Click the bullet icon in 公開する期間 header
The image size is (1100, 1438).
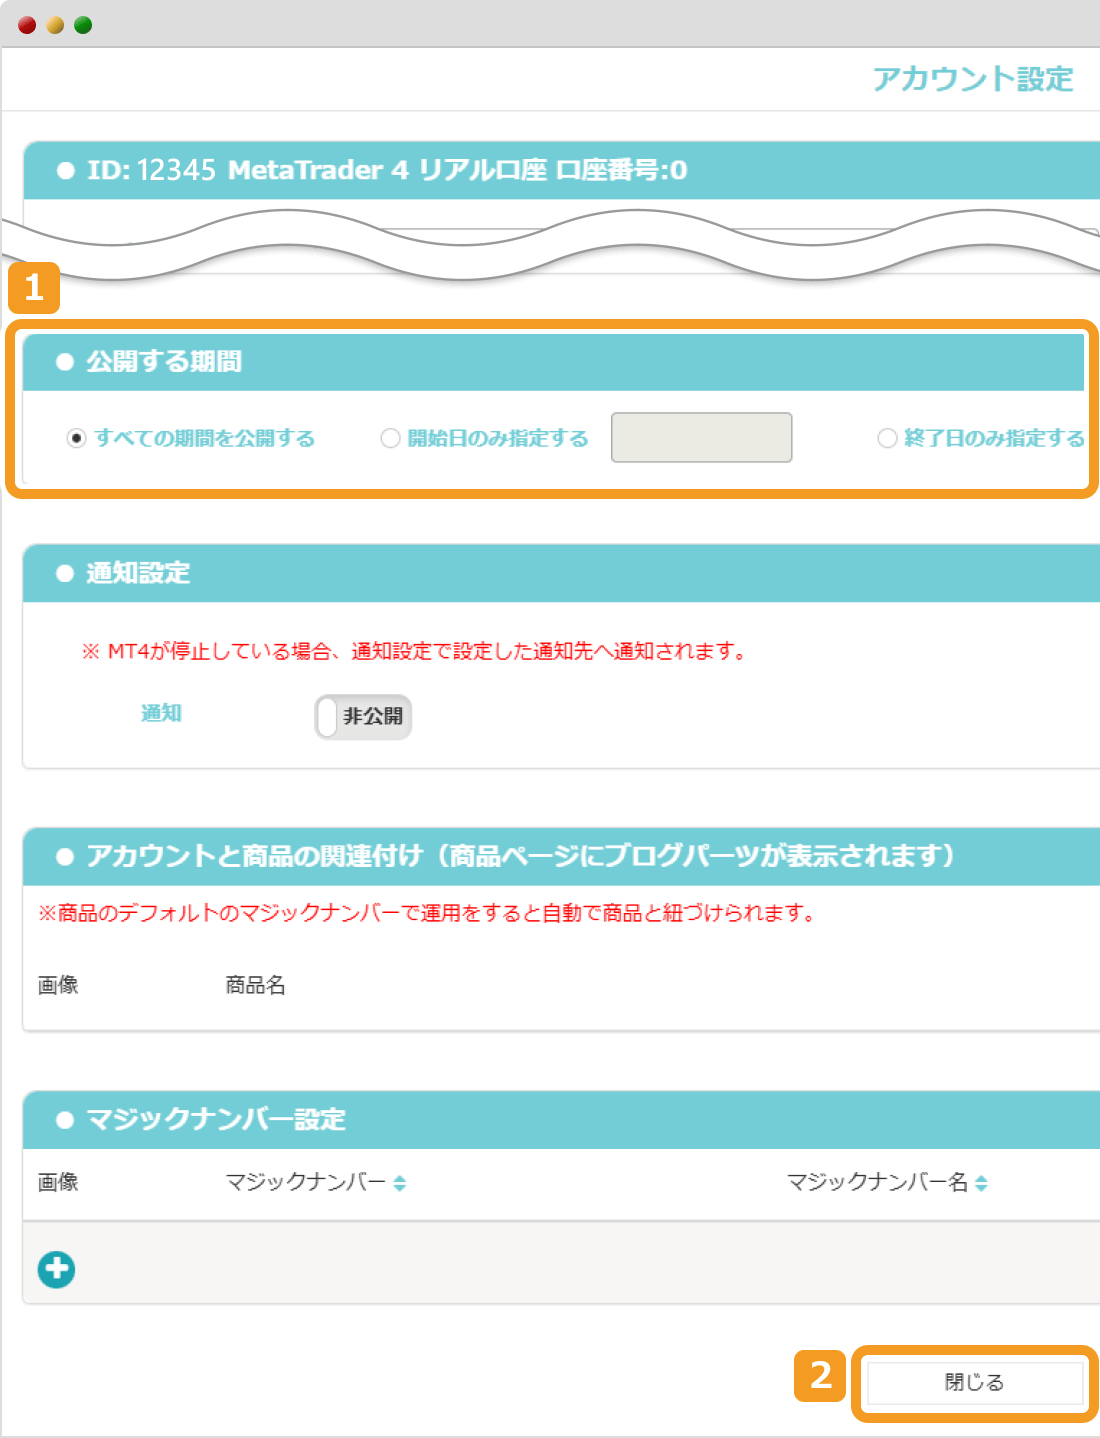click(x=64, y=362)
